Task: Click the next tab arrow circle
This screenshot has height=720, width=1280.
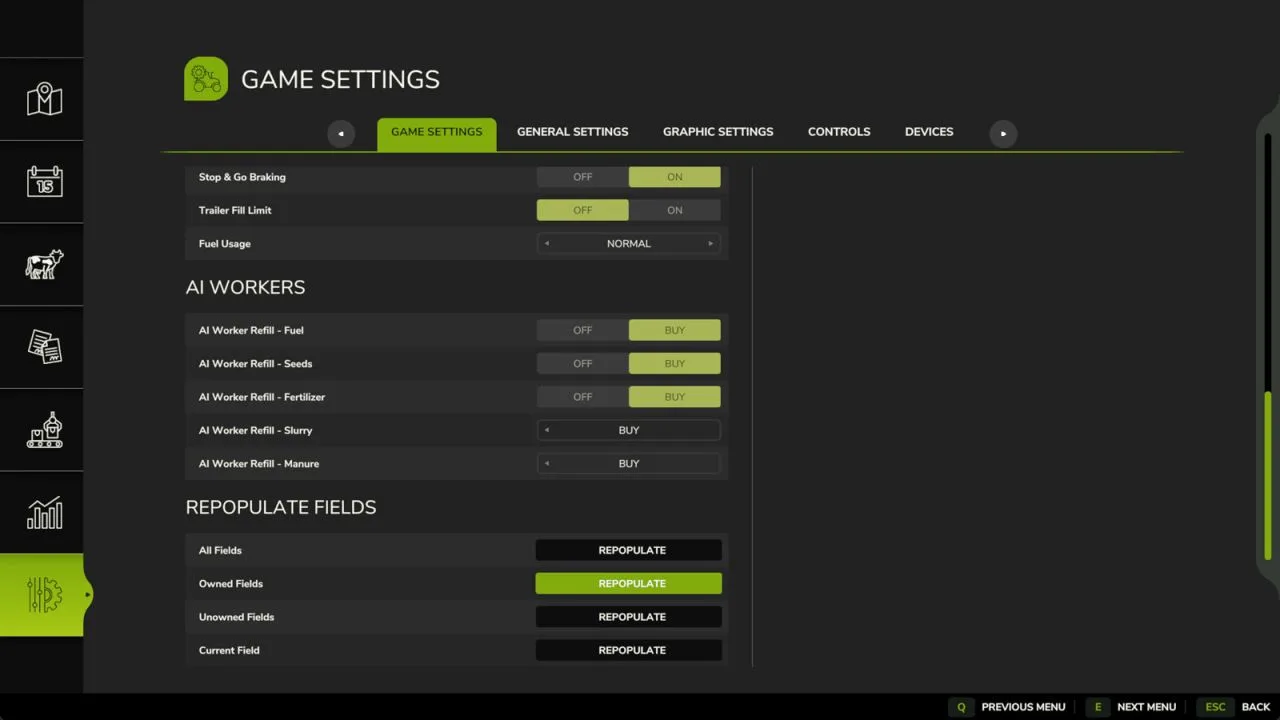Action: click(x=1003, y=134)
